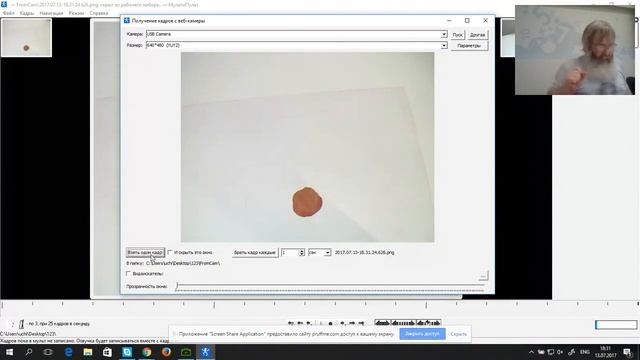Viewport: 640px width, 360px height.
Task: Switch to the active animation app taskbar icon
Action: 205,352
